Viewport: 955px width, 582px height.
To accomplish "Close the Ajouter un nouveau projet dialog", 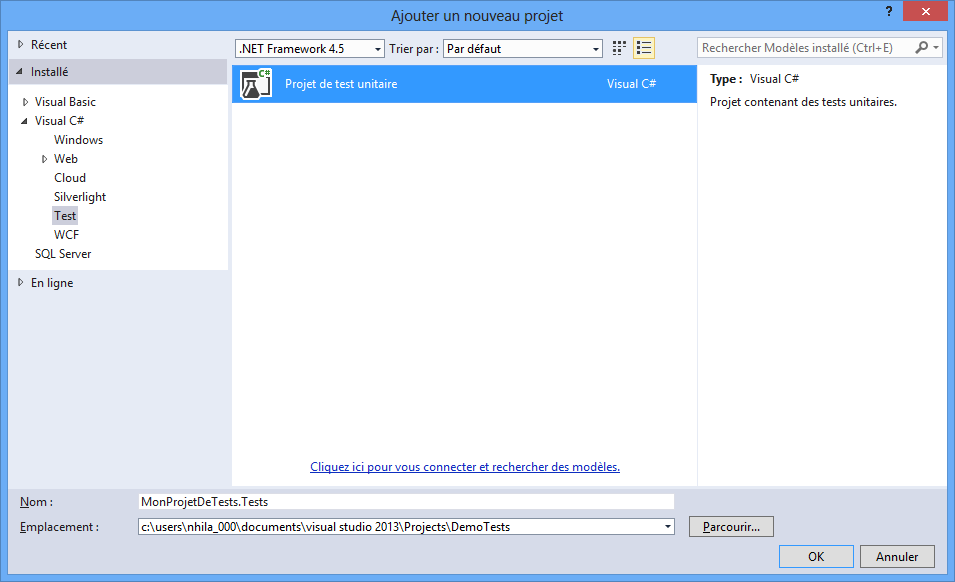I will 925,11.
